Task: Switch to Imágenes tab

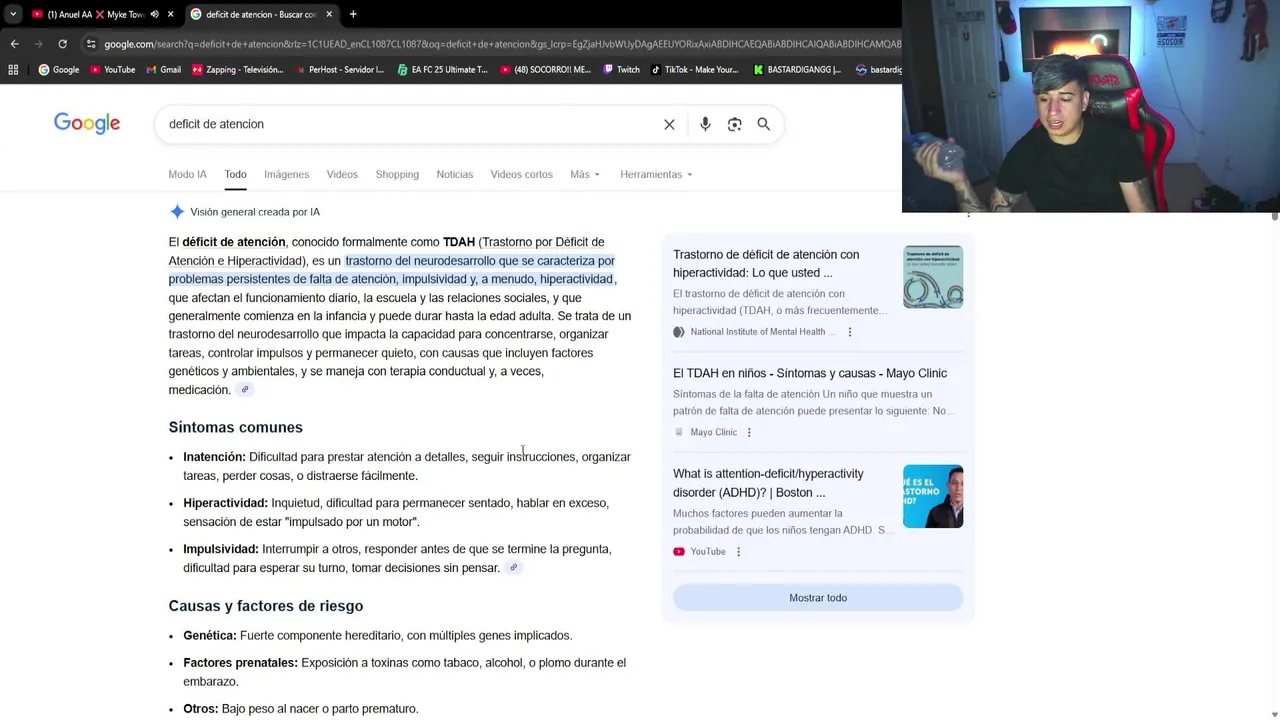Action: (x=286, y=174)
